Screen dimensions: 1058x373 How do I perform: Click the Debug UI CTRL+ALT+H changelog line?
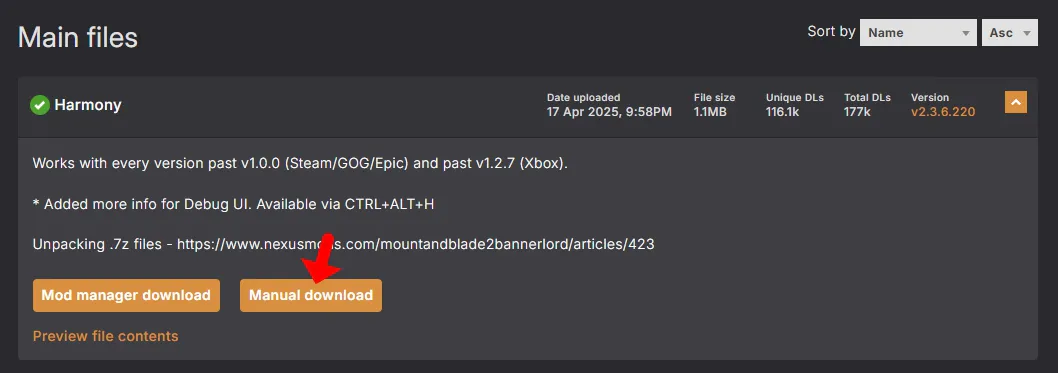pos(233,204)
